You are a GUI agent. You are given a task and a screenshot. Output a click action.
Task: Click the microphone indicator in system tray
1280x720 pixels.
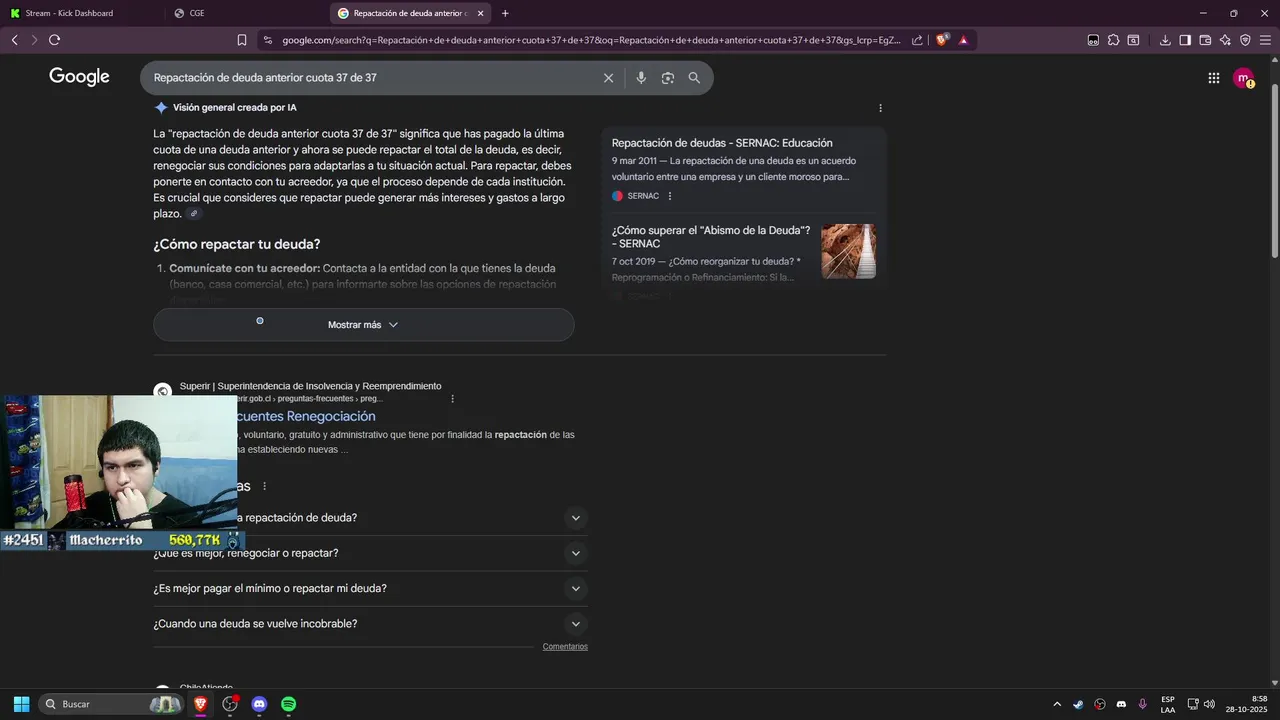(x=1142, y=704)
